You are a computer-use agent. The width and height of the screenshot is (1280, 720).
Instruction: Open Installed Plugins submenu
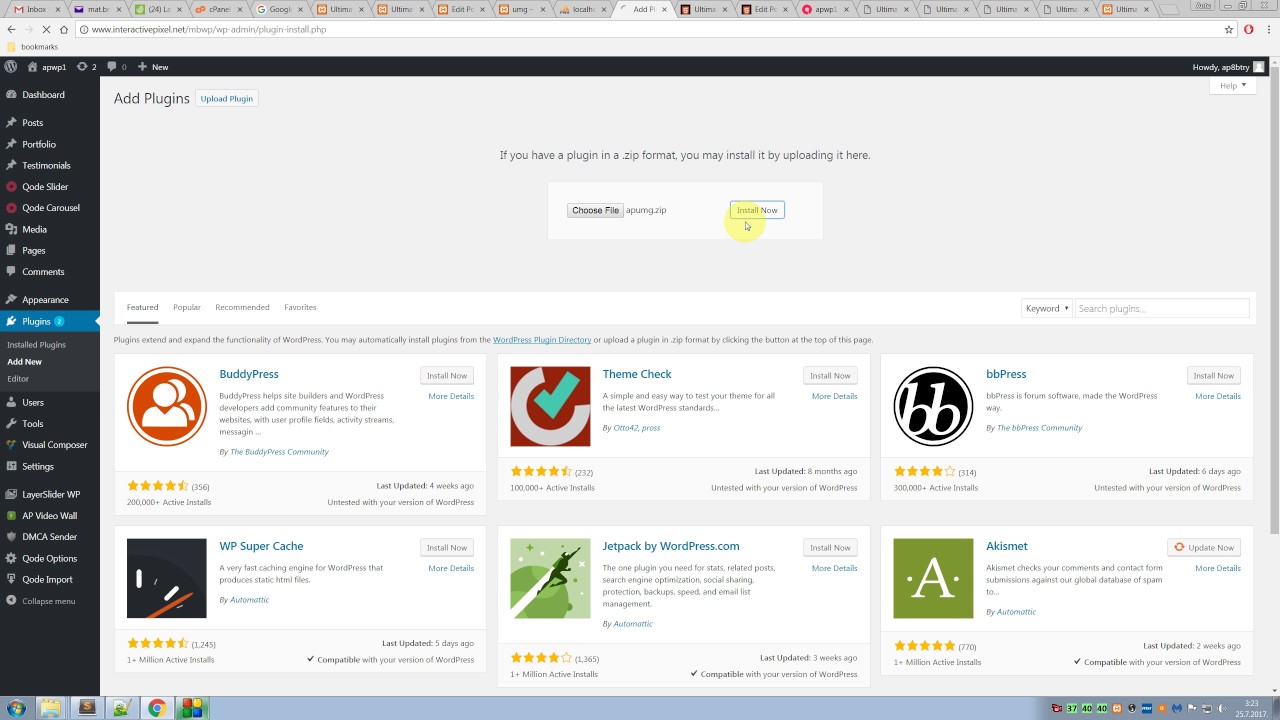tap(36, 345)
